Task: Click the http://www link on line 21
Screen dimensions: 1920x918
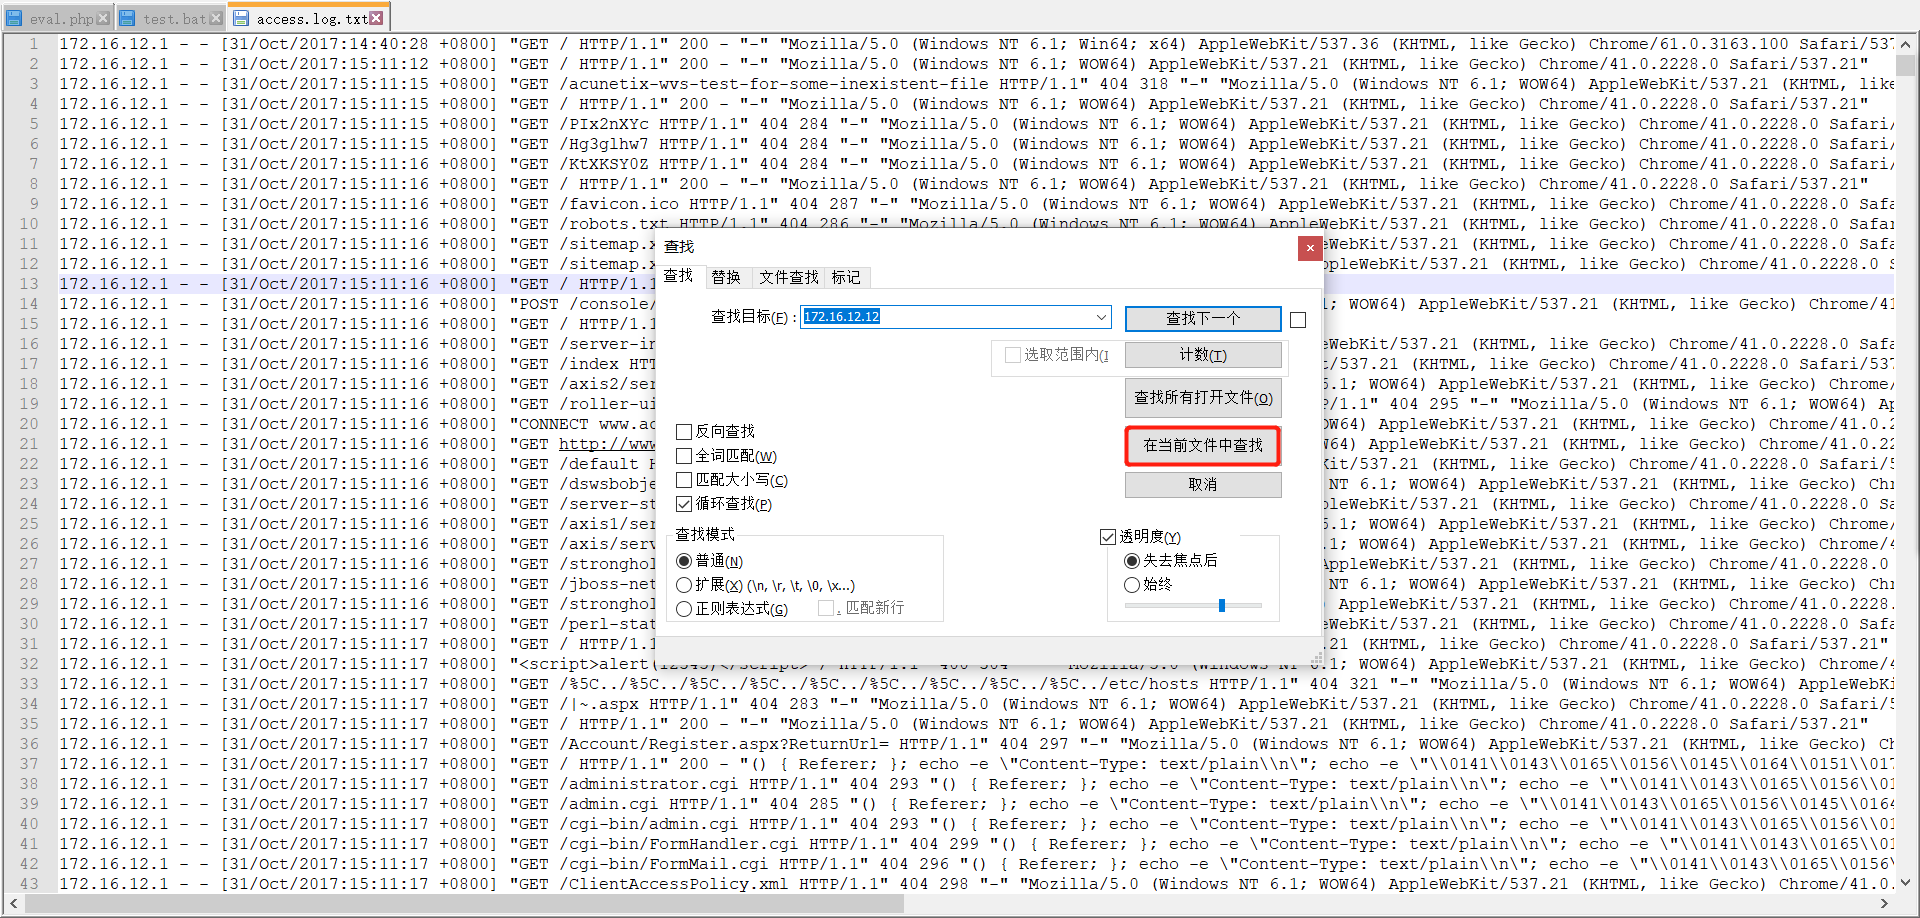Action: pos(608,444)
